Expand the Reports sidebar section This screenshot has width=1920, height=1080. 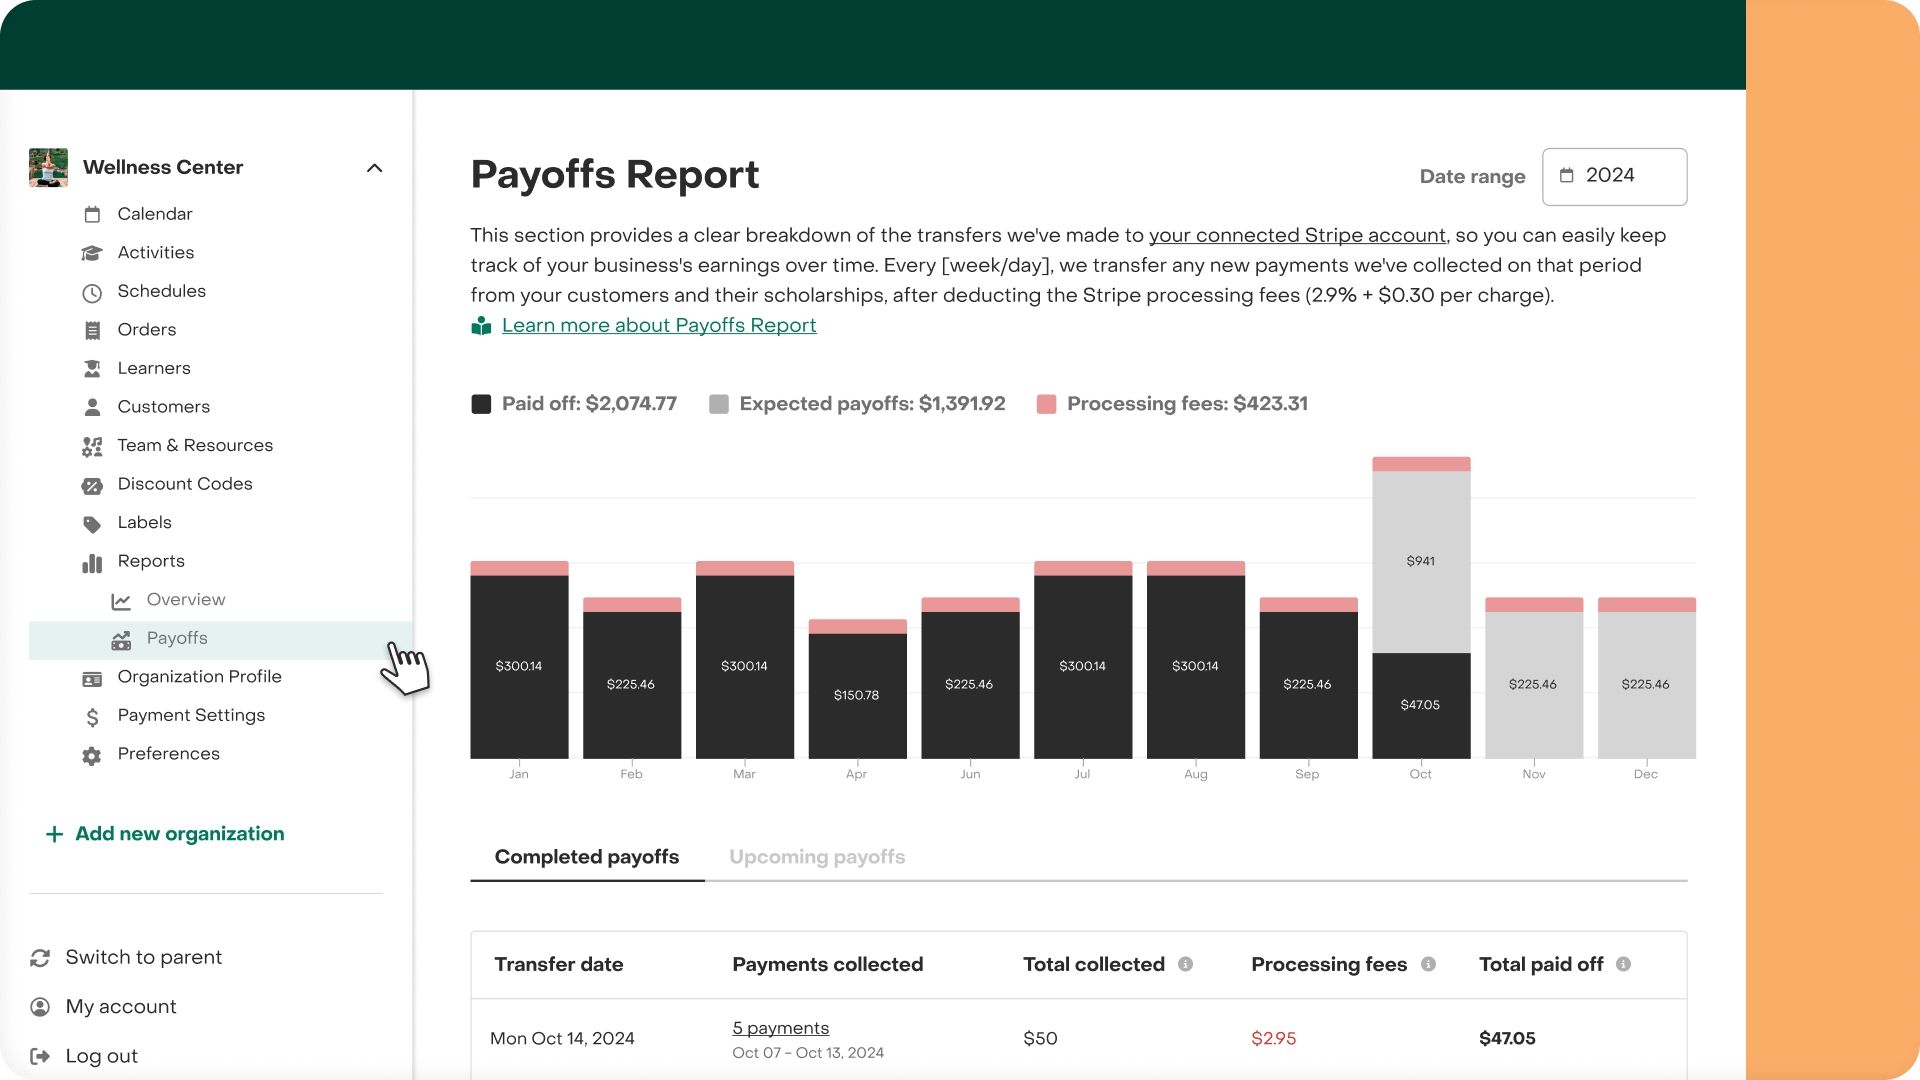pyautogui.click(x=151, y=561)
